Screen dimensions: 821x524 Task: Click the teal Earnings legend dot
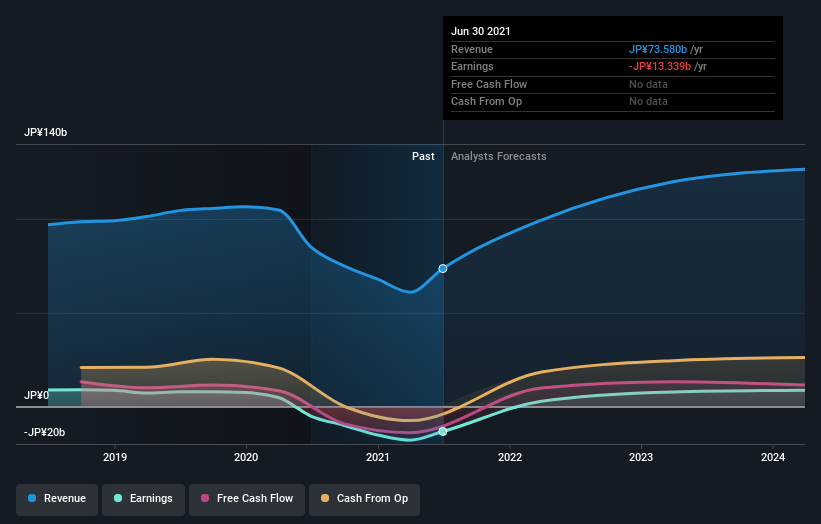118,498
